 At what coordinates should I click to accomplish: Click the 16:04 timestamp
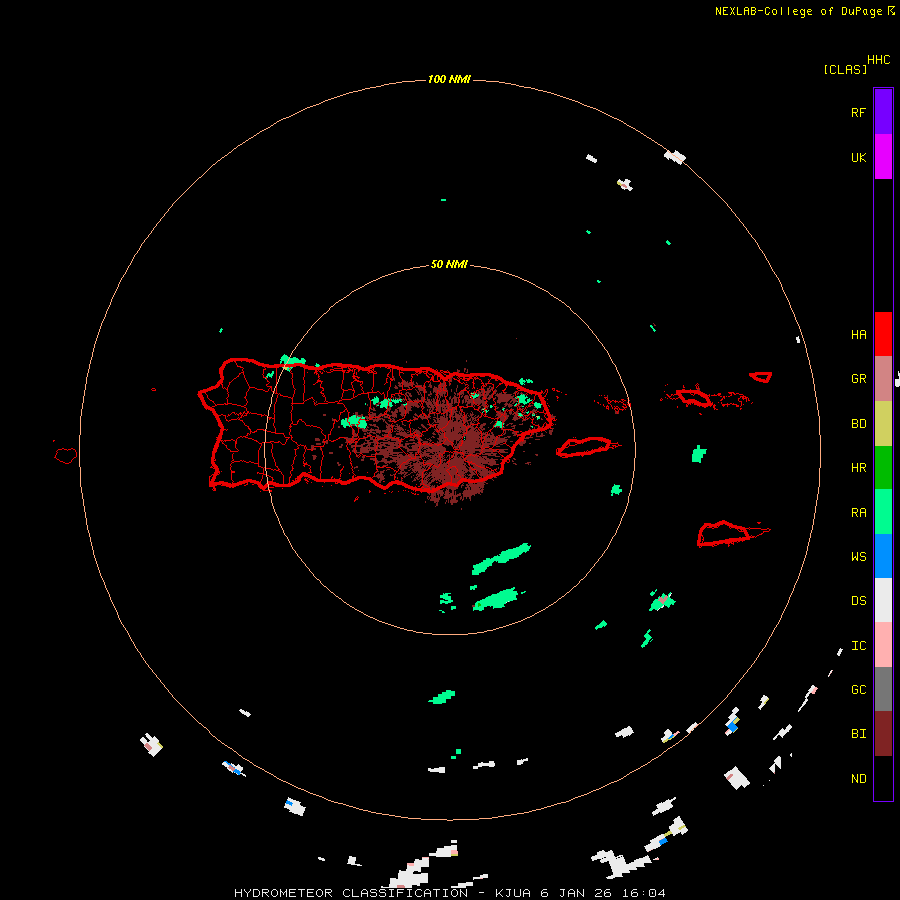coord(643,893)
